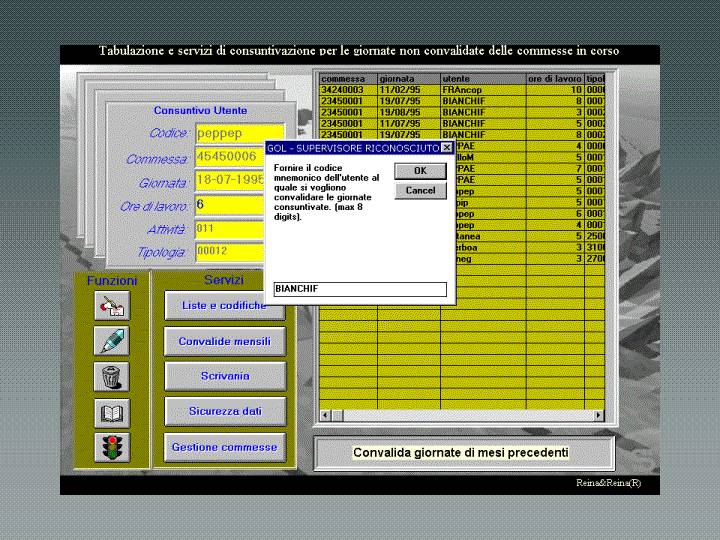Close the Supervisore Riconosciuto dialog with X
The width and height of the screenshot is (720, 540).
tap(447, 147)
